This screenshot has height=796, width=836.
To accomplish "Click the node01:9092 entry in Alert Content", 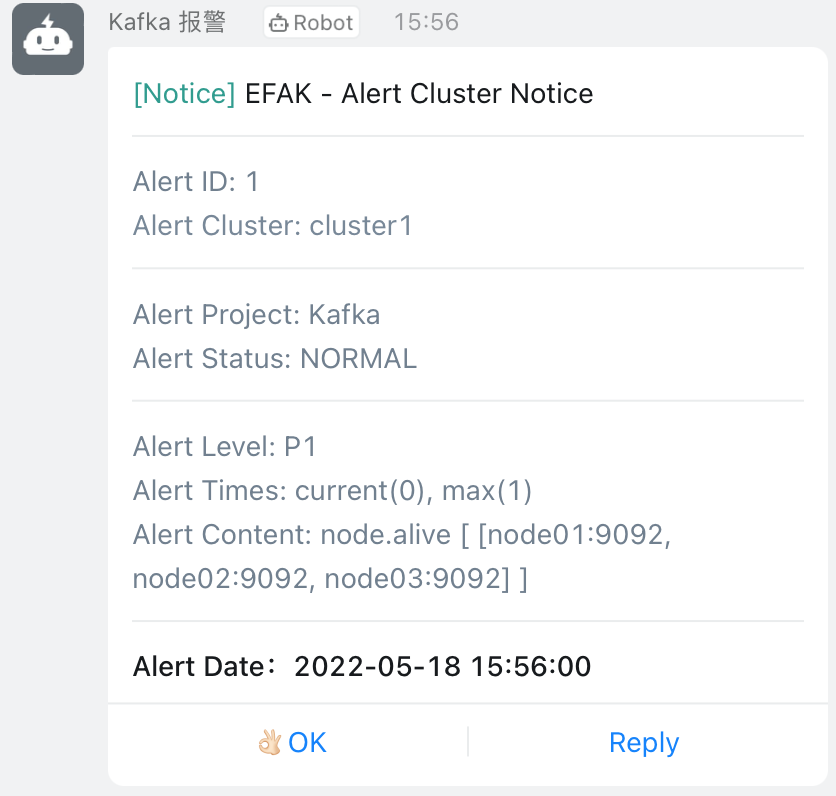I will click(574, 534).
